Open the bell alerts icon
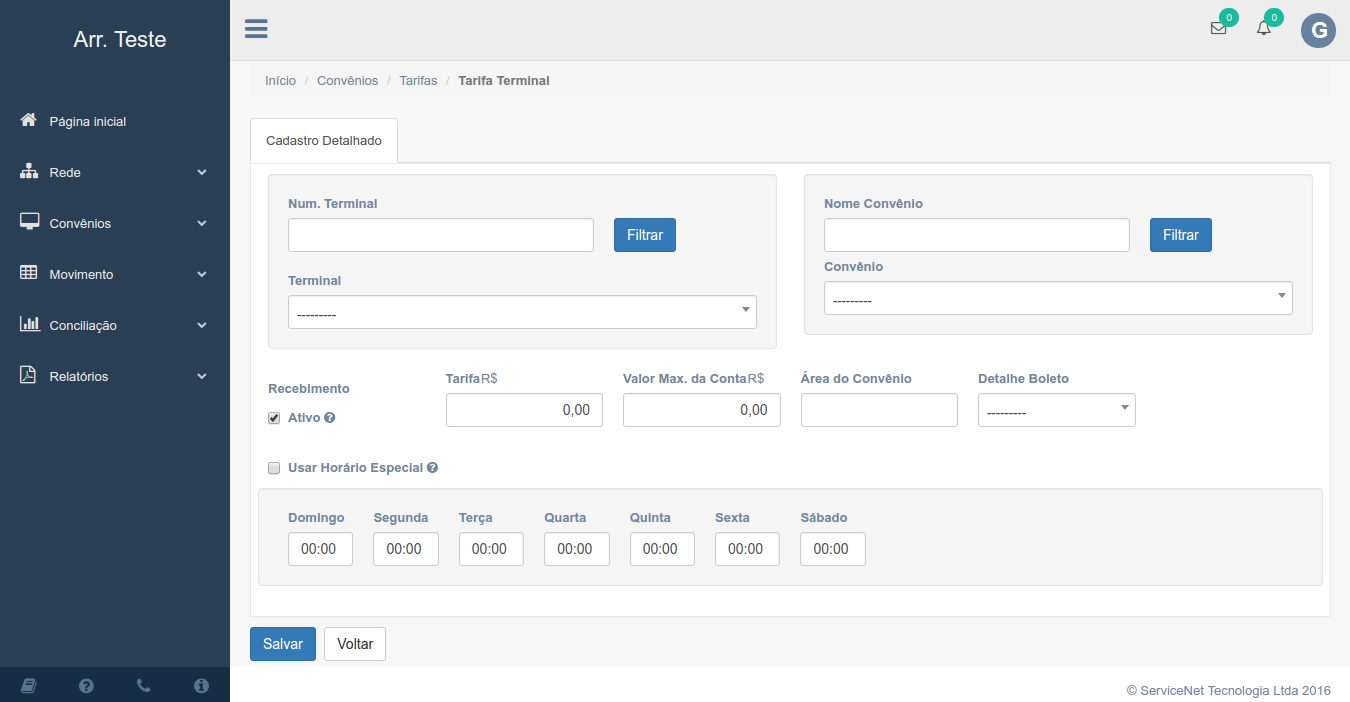Image resolution: width=1350 pixels, height=702 pixels. point(1264,29)
